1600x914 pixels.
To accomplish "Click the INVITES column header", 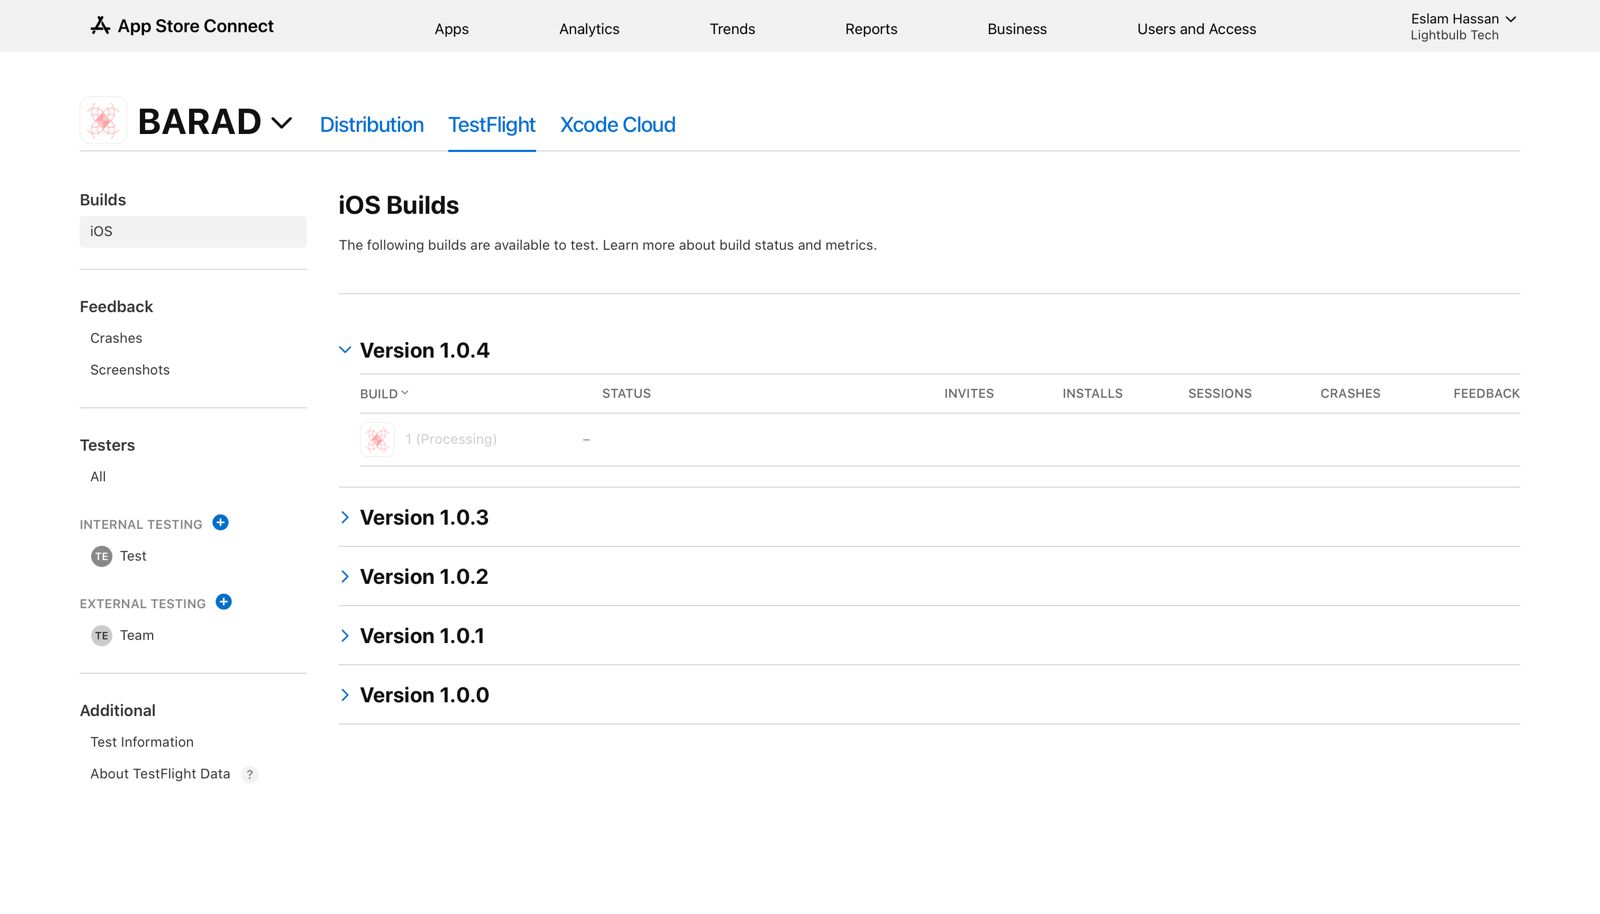I will click(969, 394).
